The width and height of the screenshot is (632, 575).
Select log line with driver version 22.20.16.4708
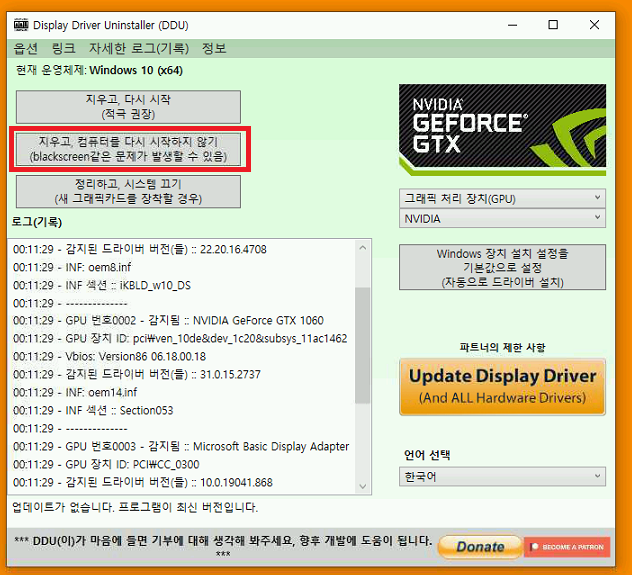[140, 249]
